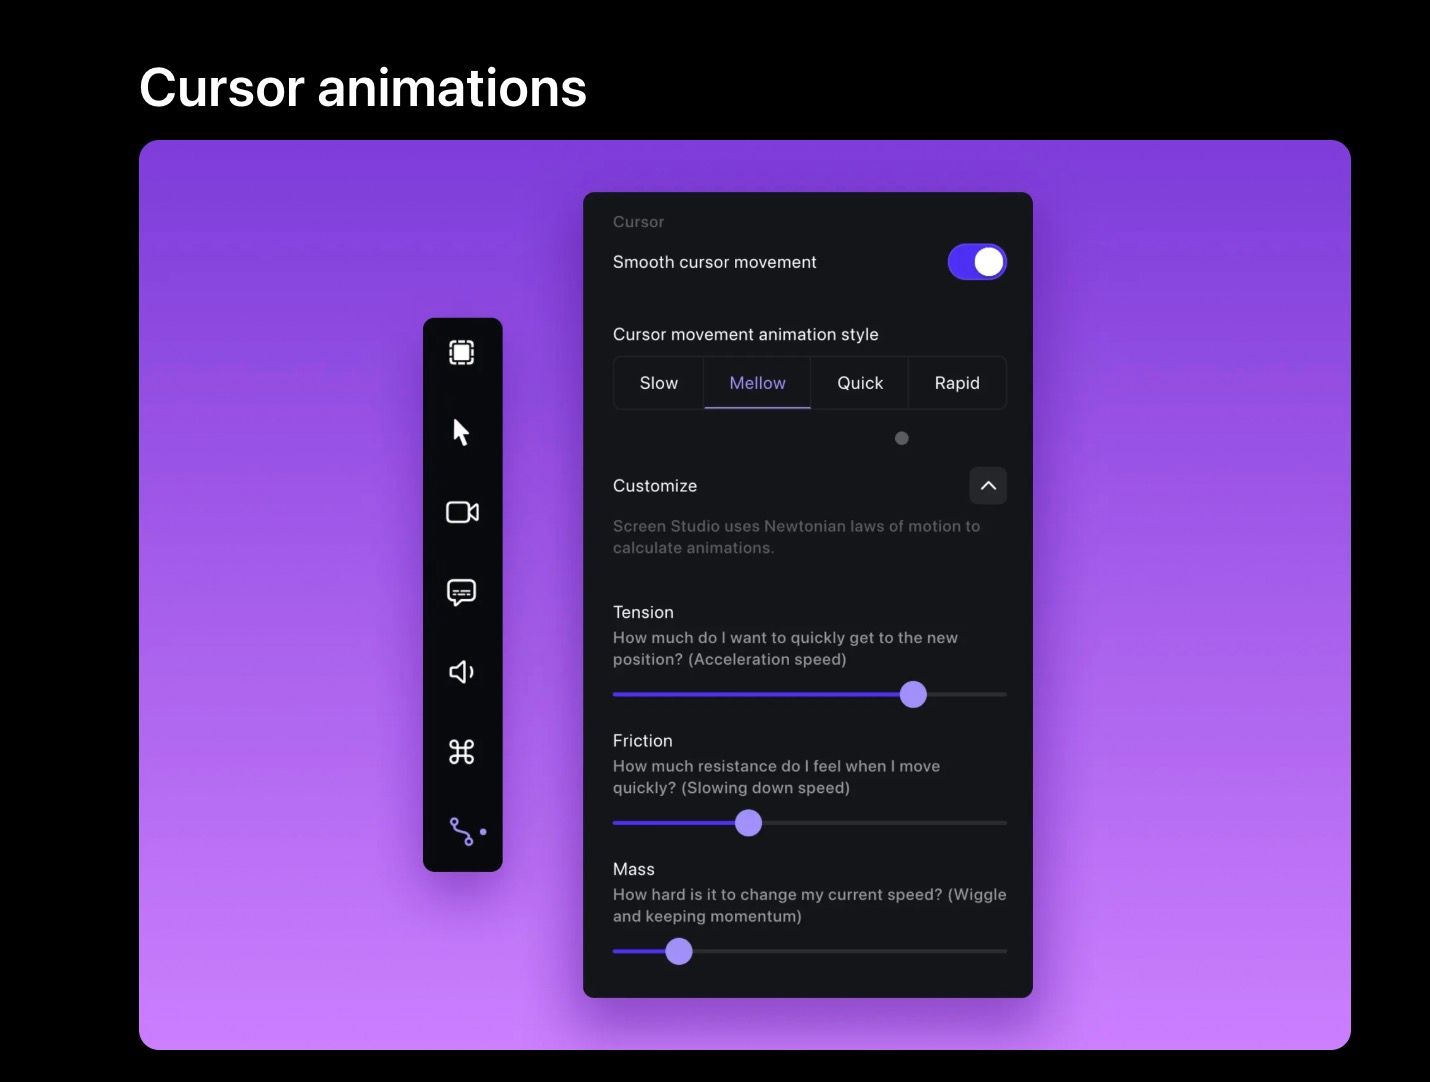Open the captions speech bubble icon

461,592
